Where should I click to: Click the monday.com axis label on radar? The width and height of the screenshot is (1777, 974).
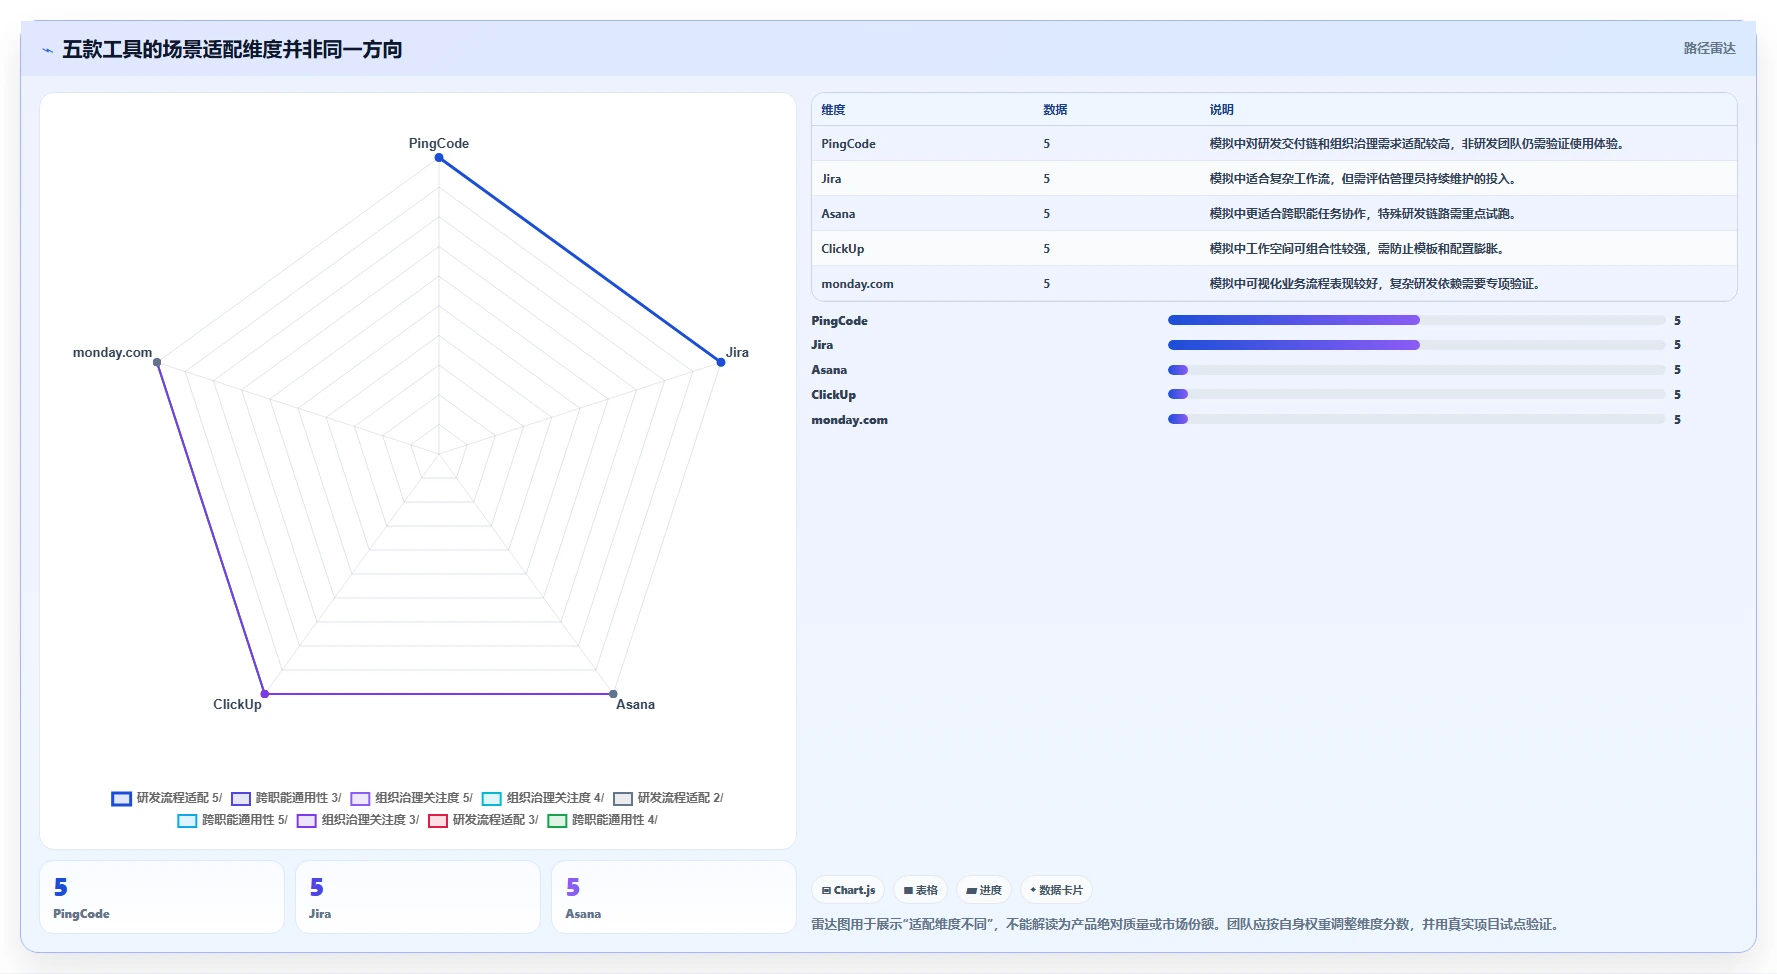[112, 352]
